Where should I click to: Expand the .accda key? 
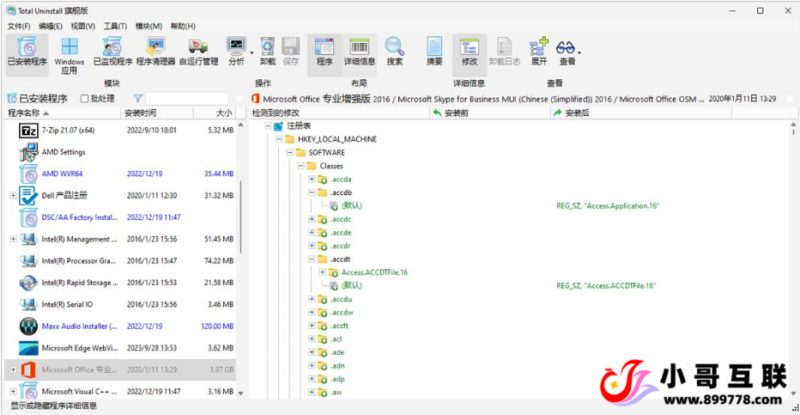pos(311,179)
